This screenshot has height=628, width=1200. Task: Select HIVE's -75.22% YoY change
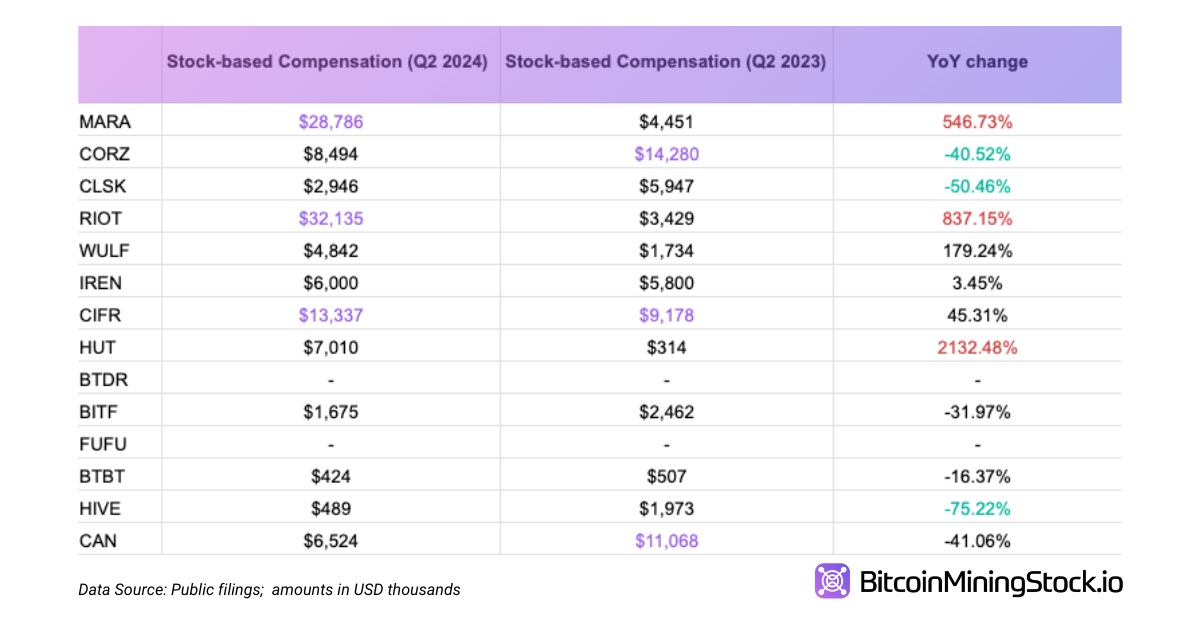(x=977, y=509)
